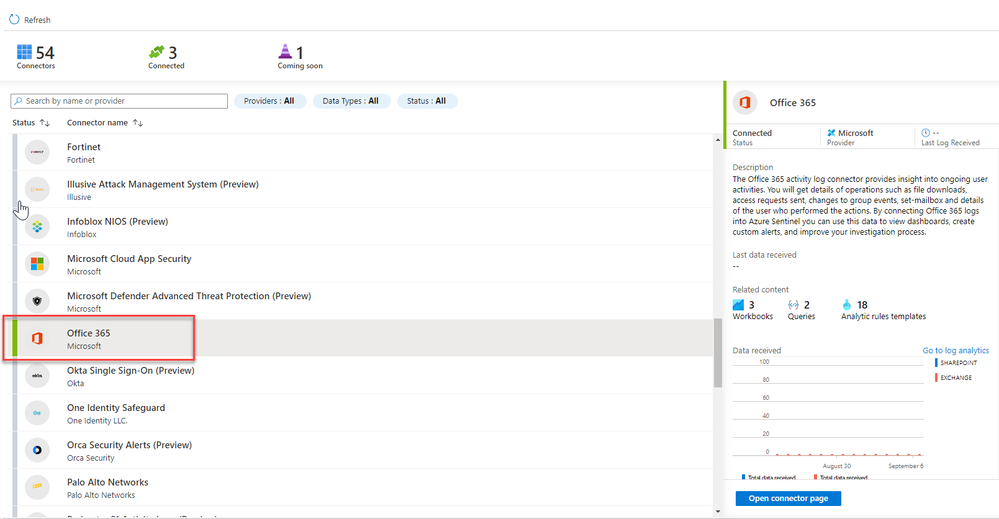
Task: Click the Fortinet connector icon
Action: pos(37,152)
